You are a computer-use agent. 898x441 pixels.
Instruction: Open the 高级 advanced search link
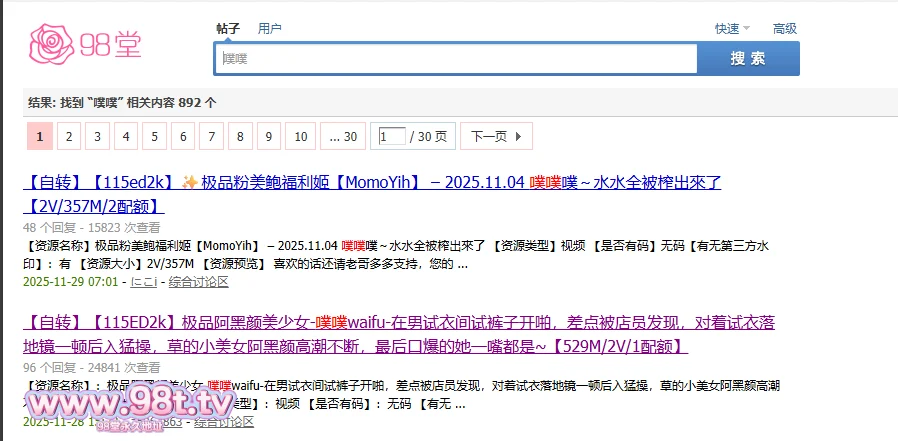click(x=785, y=29)
